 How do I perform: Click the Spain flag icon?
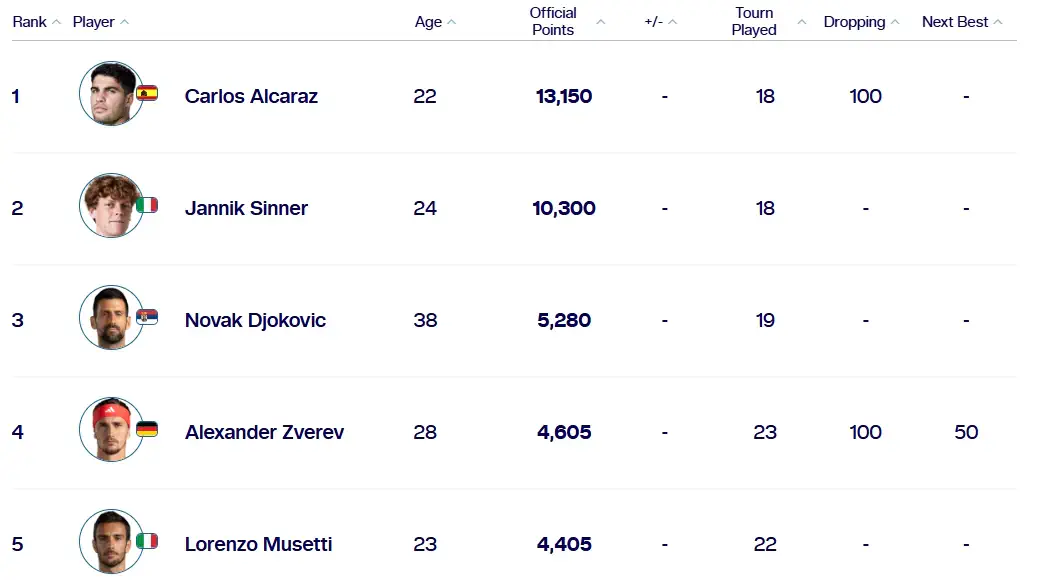[147, 93]
